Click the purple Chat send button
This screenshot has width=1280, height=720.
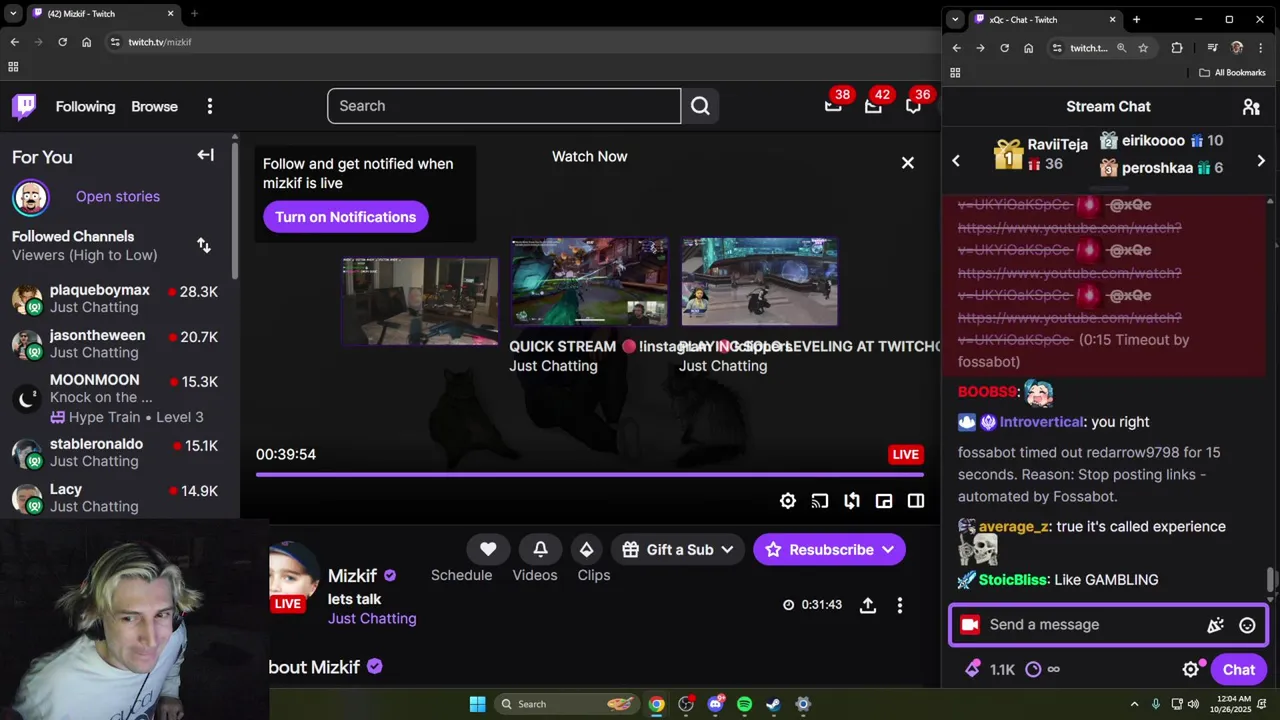pyautogui.click(x=1238, y=670)
